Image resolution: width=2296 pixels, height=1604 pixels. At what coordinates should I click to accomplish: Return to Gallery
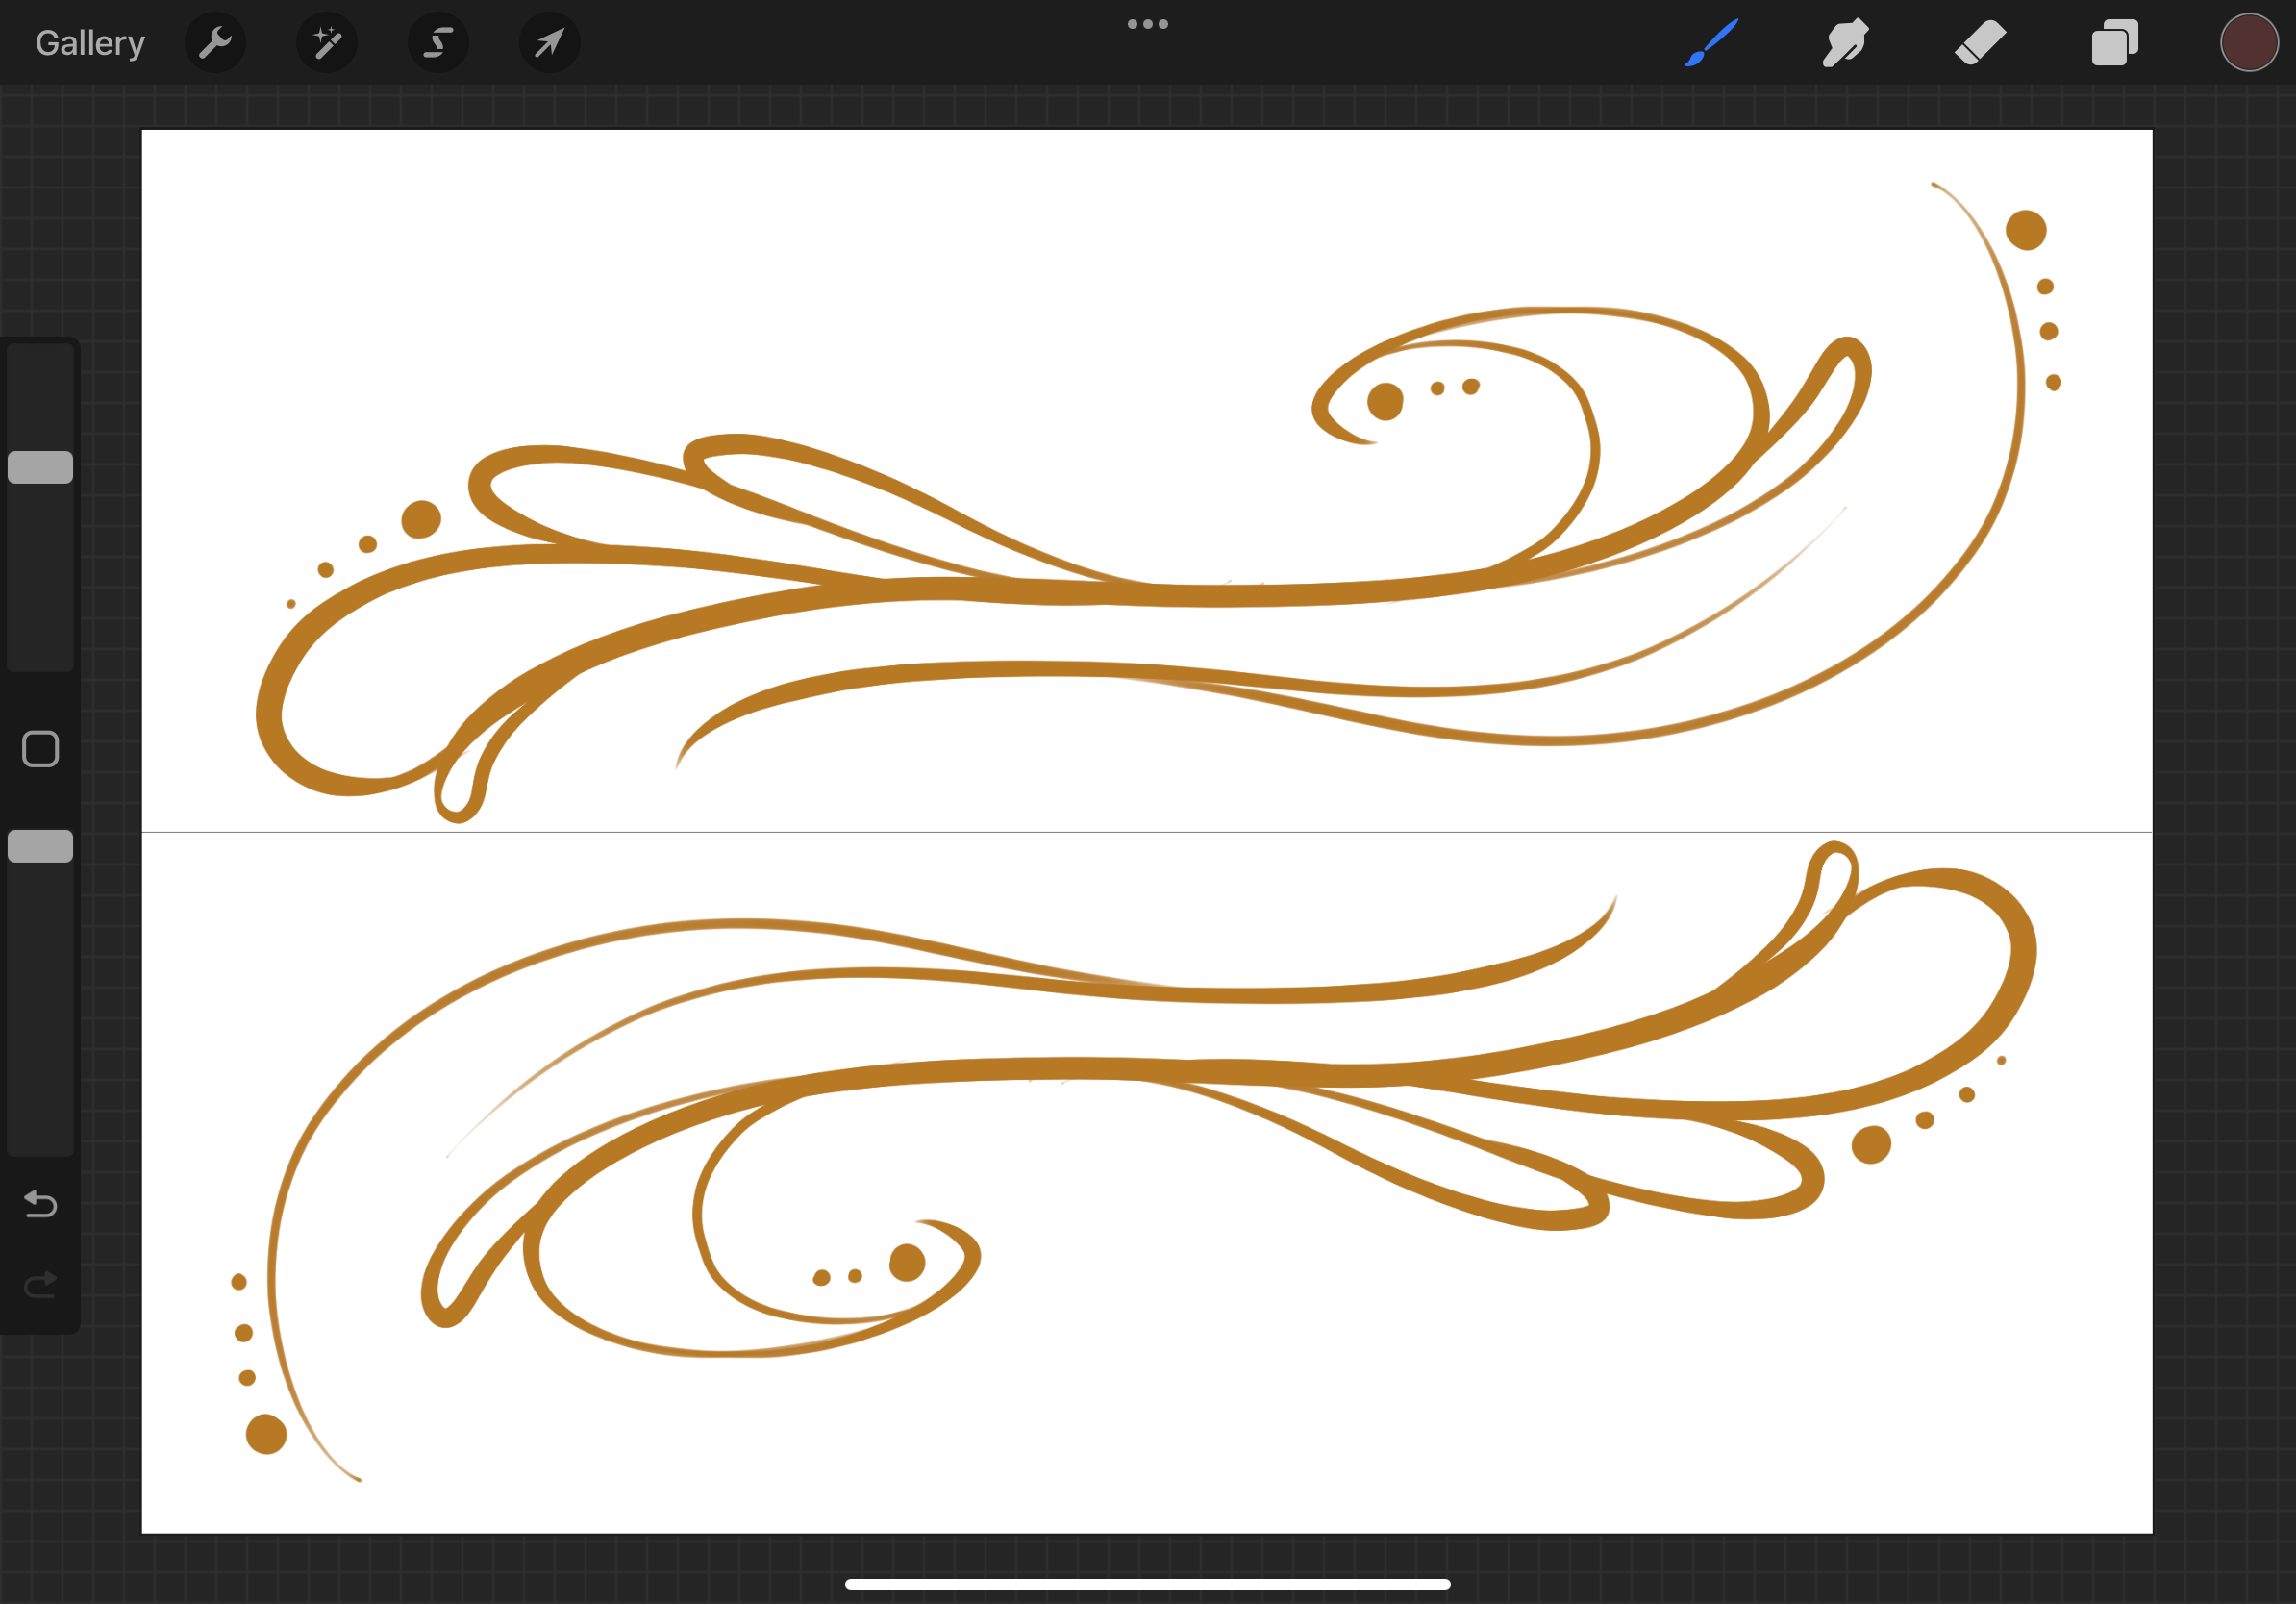(x=90, y=43)
